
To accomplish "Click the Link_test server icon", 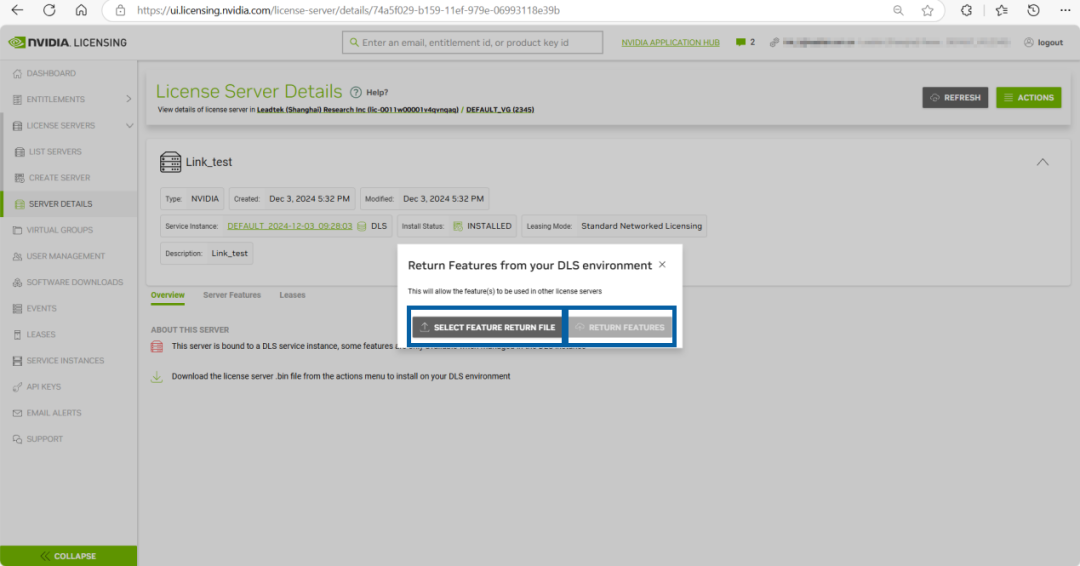I will pyautogui.click(x=170, y=162).
